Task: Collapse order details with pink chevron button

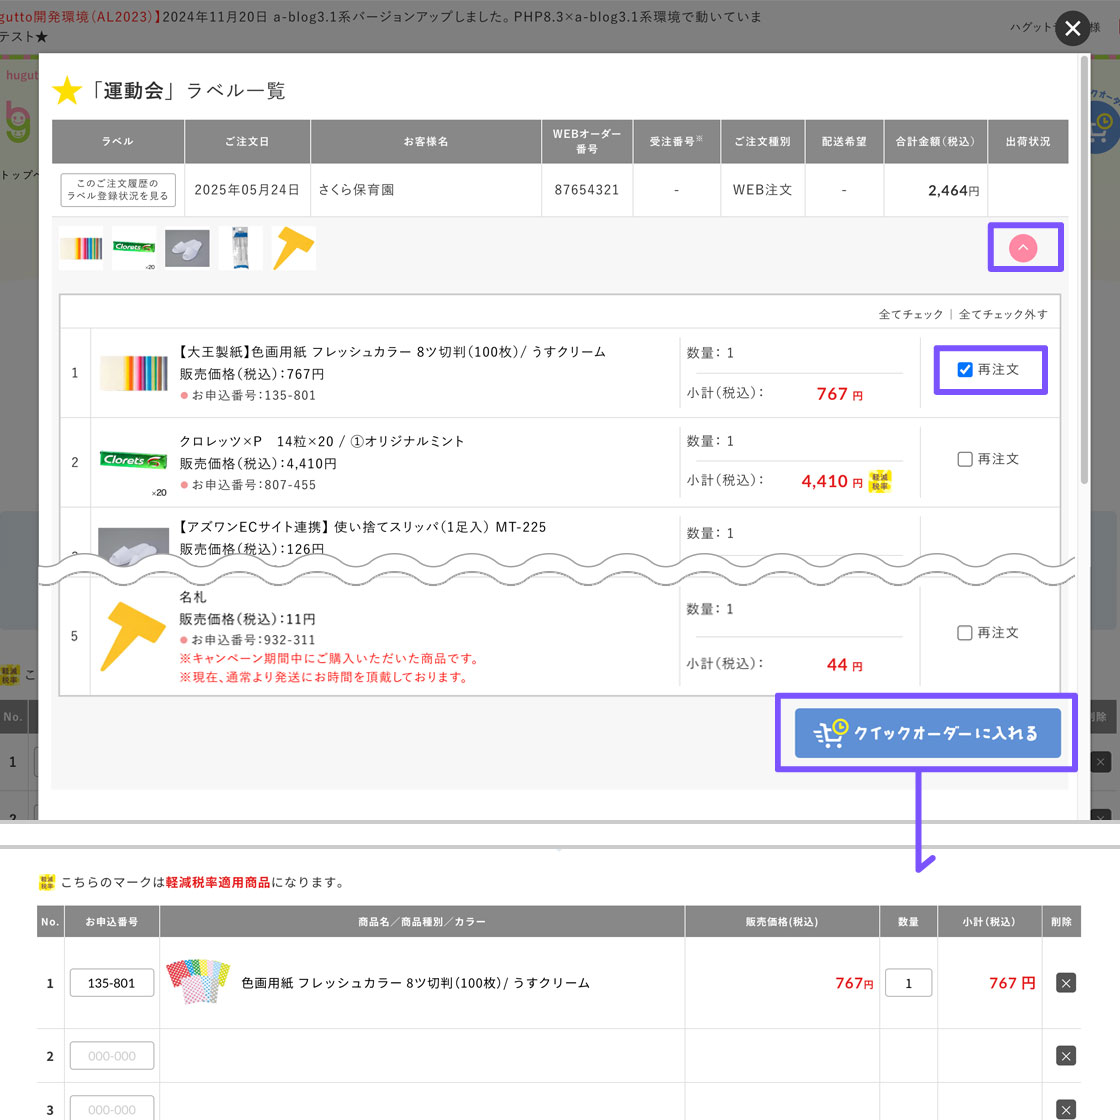Action: coord(1023,248)
